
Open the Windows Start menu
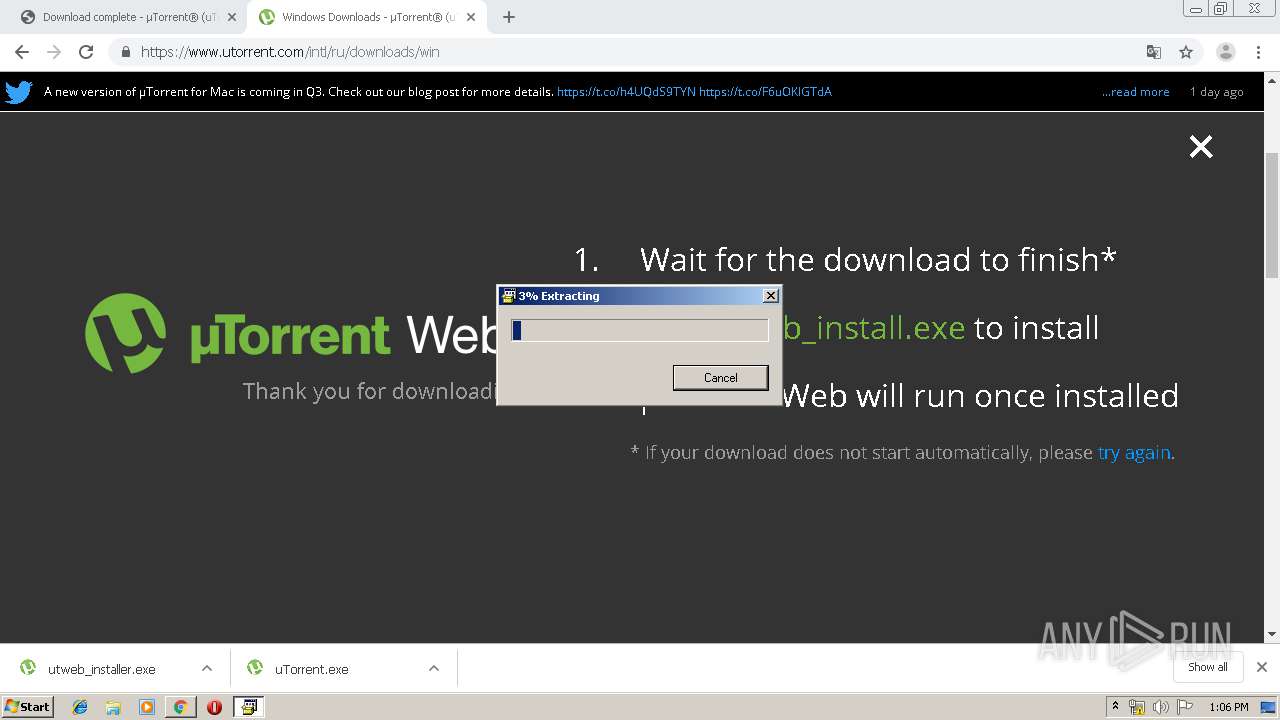[27, 707]
